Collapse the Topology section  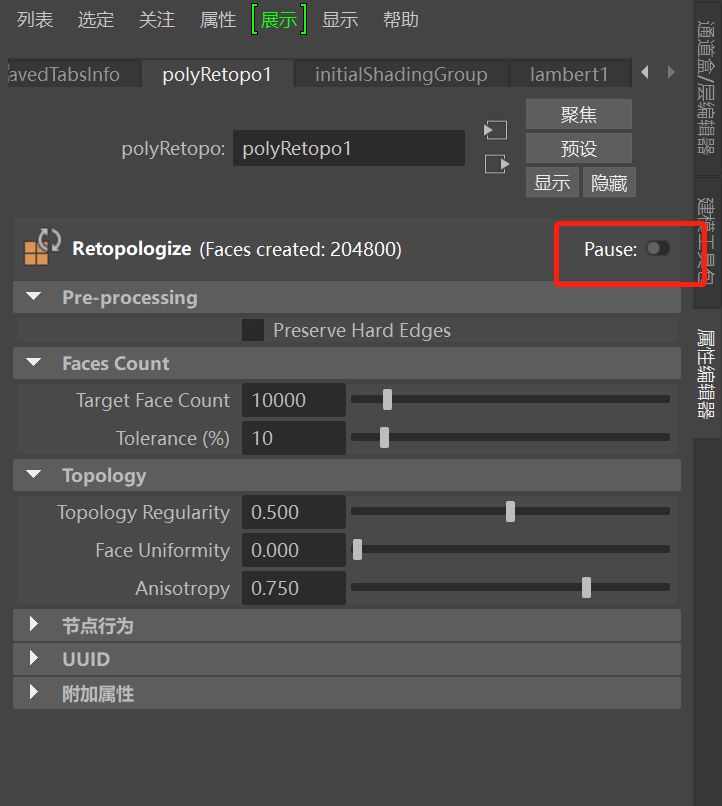34,474
